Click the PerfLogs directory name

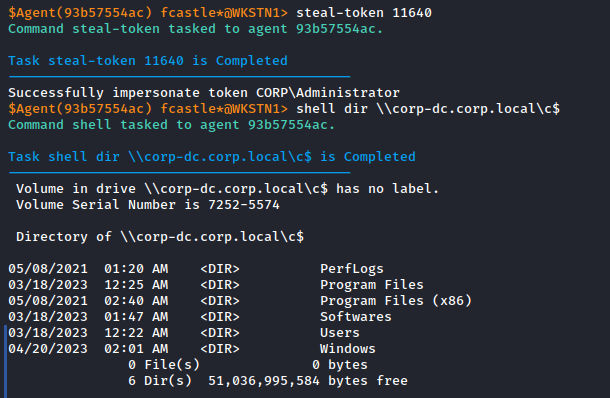pyautogui.click(x=352, y=269)
